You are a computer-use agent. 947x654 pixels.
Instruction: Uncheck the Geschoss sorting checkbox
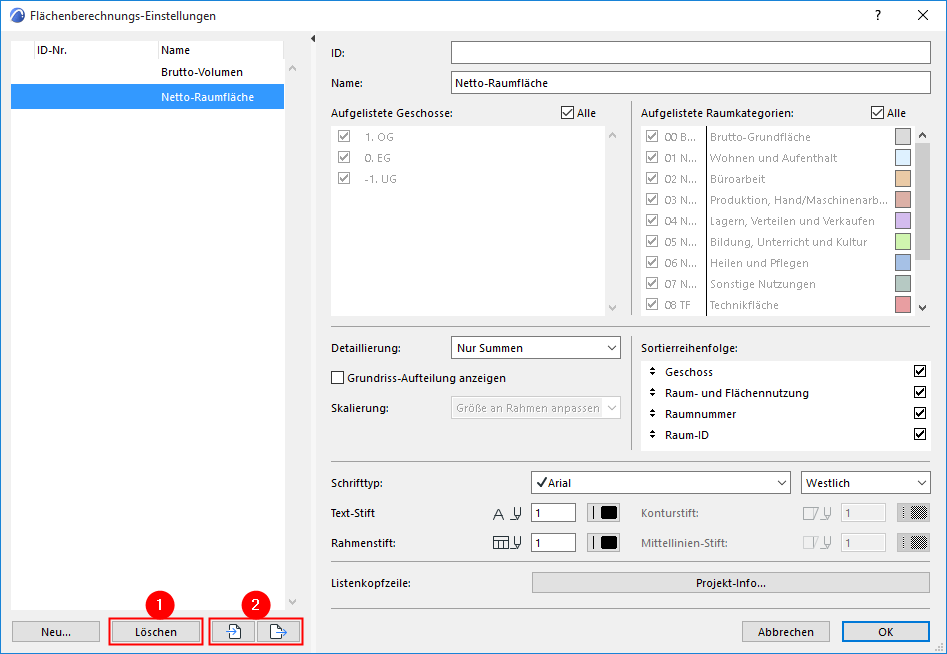pyautogui.click(x=920, y=371)
